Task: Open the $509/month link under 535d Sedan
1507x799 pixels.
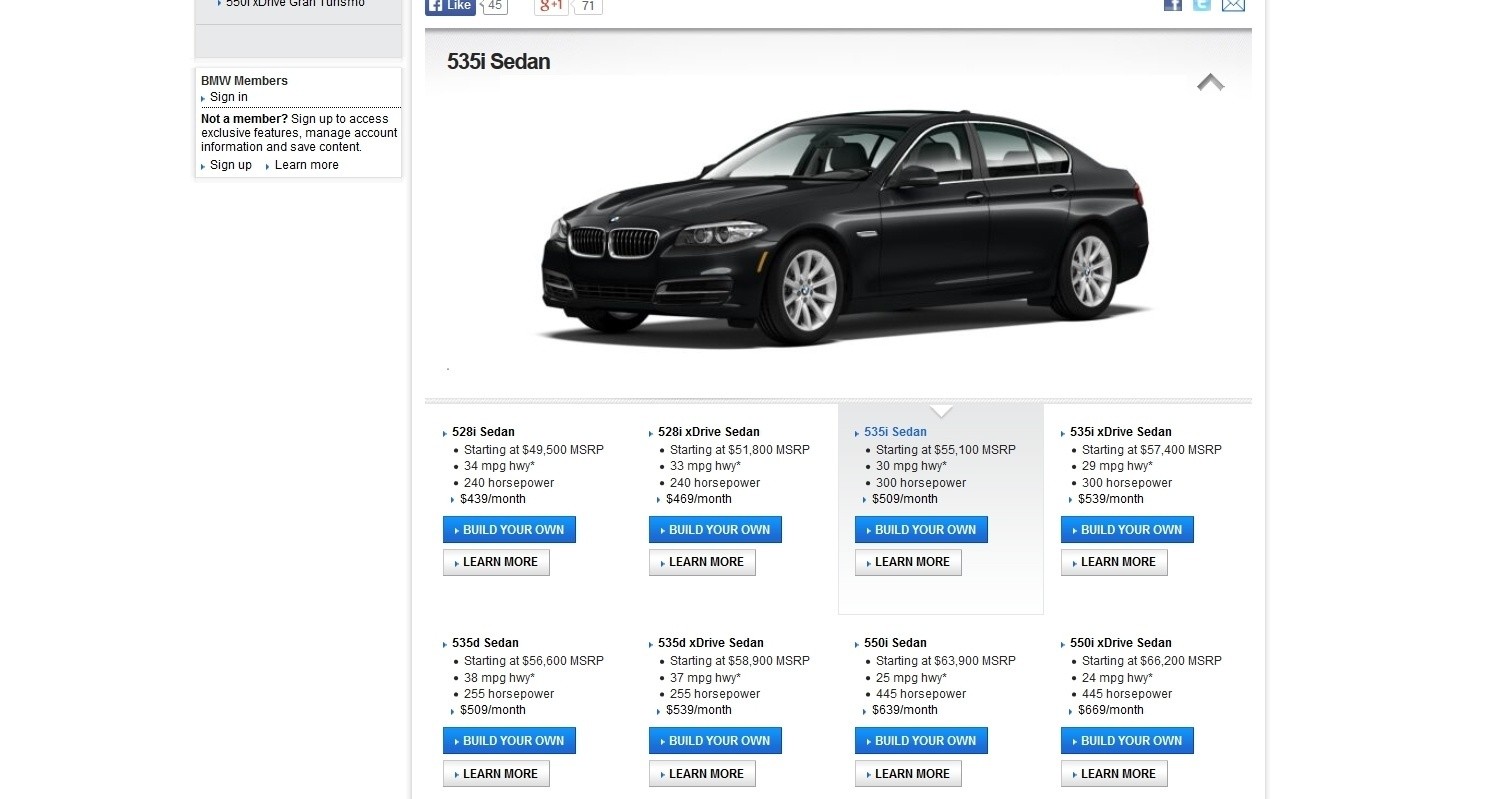Action: coord(493,710)
